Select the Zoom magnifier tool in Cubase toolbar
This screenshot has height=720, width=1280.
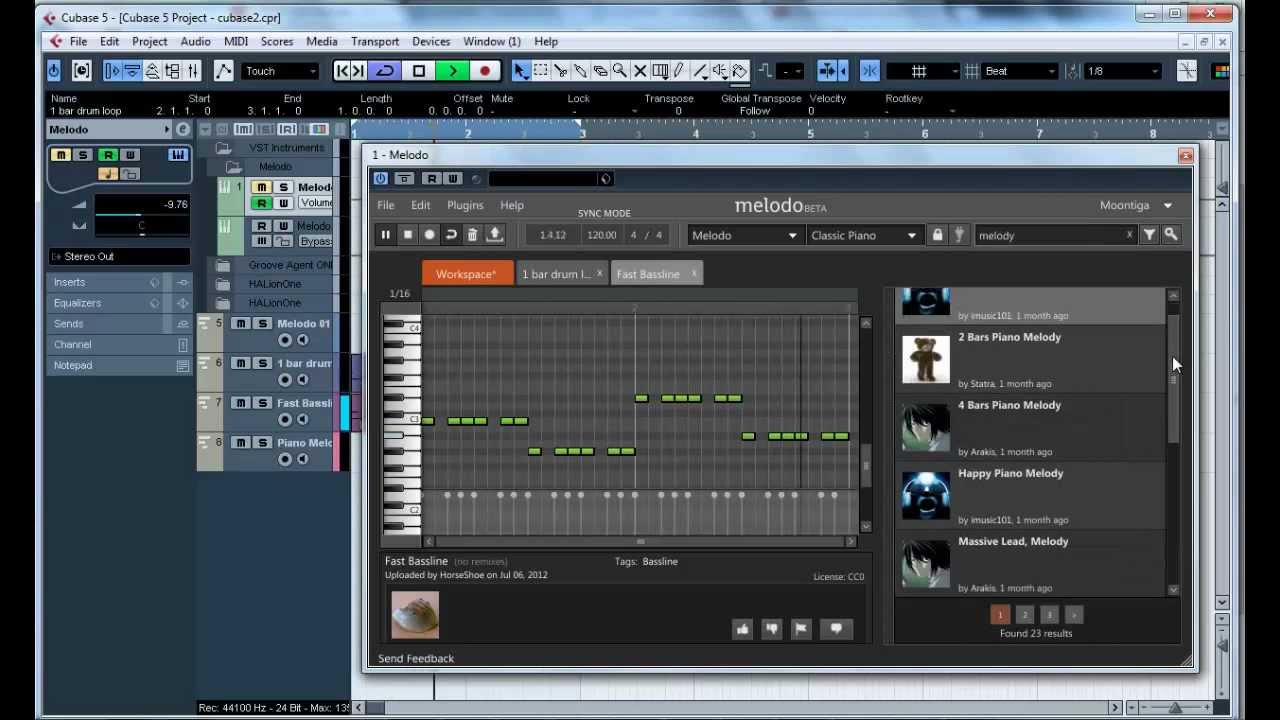tap(620, 71)
